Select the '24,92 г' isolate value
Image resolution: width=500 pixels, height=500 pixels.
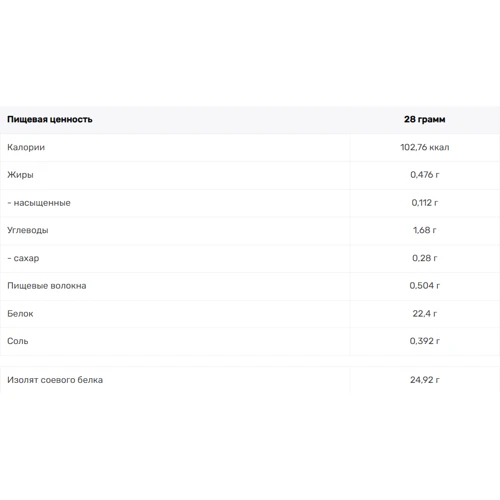pyautogui.click(x=424, y=380)
